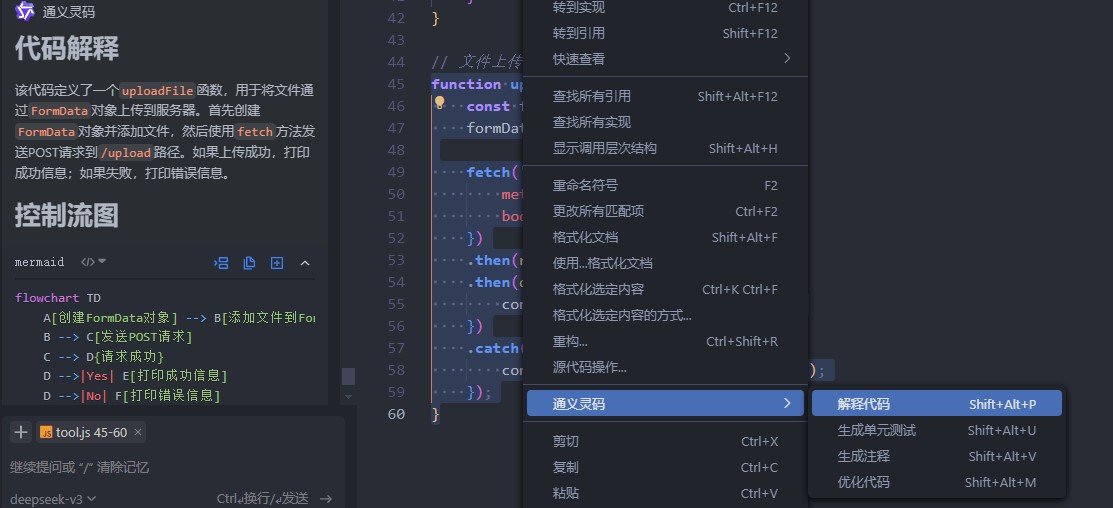Select 转到实现 in the context menu
1113x508 pixels.
click(x=665, y=8)
